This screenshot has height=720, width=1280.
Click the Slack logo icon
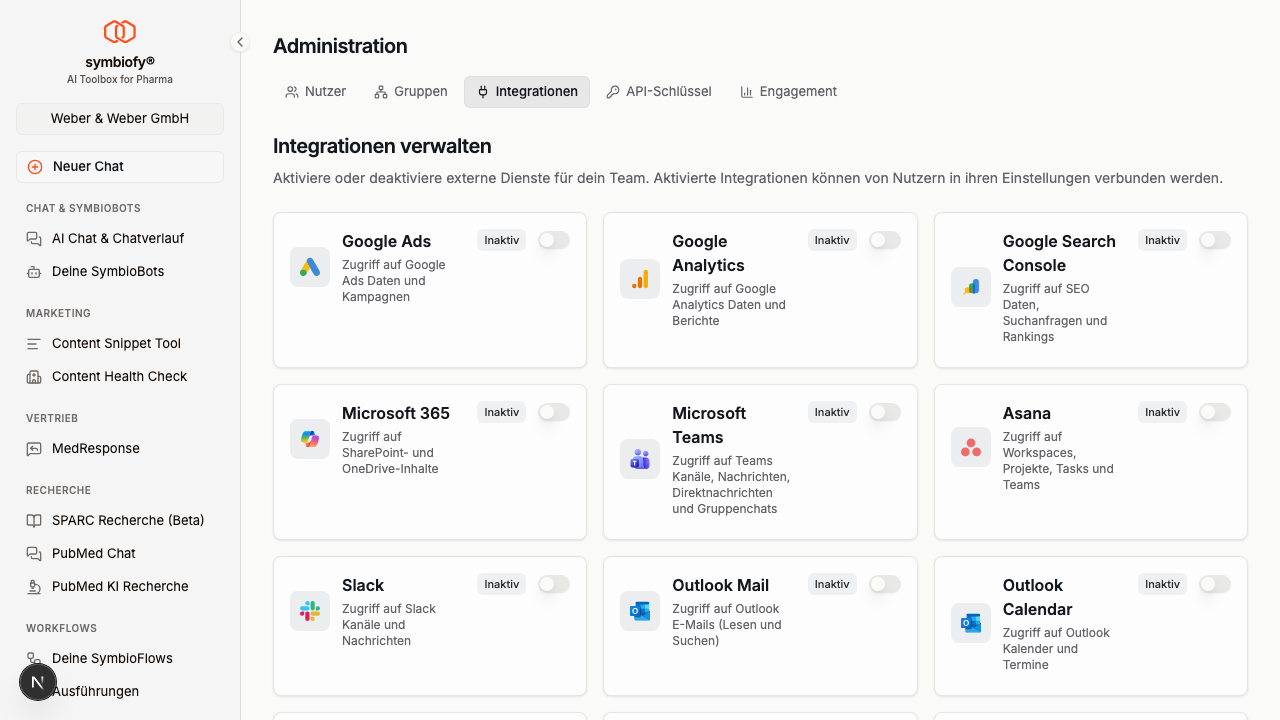[310, 611]
